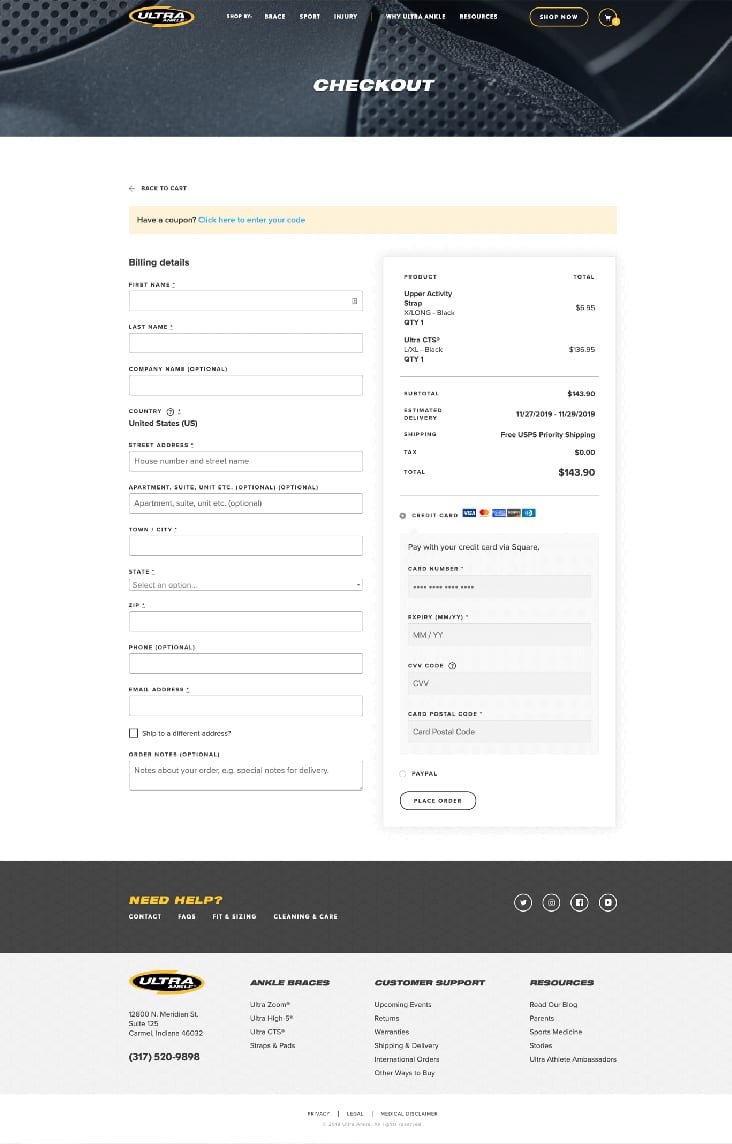Viewport: 732px width, 1144px height.
Task: Open the Facebook social icon
Action: (579, 903)
